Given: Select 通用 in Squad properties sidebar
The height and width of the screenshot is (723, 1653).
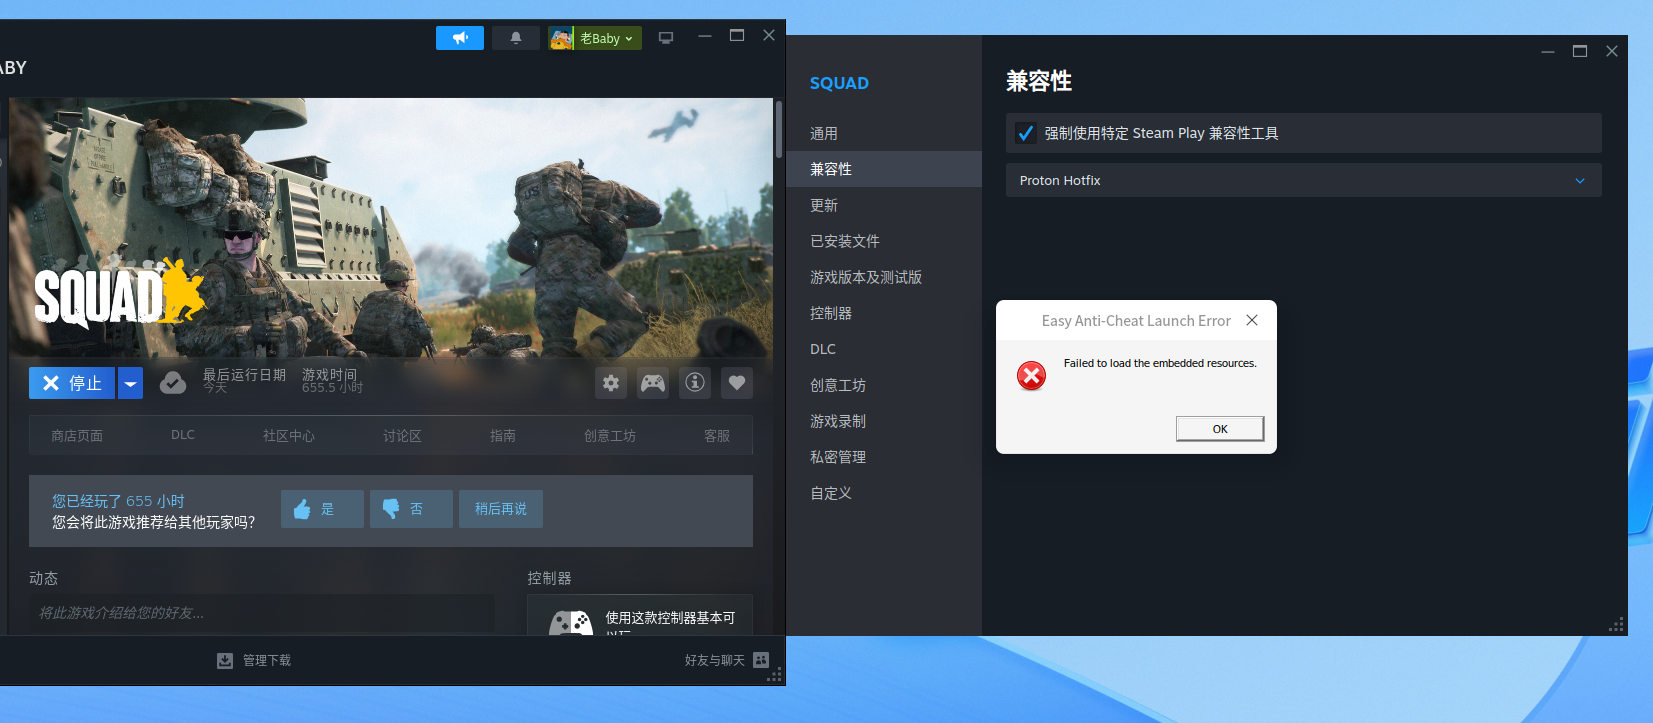Looking at the screenshot, I should click(x=884, y=133).
